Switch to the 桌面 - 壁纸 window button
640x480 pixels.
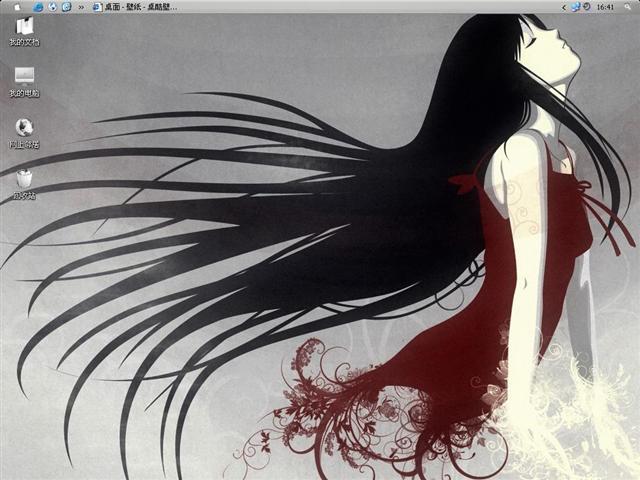pos(135,7)
